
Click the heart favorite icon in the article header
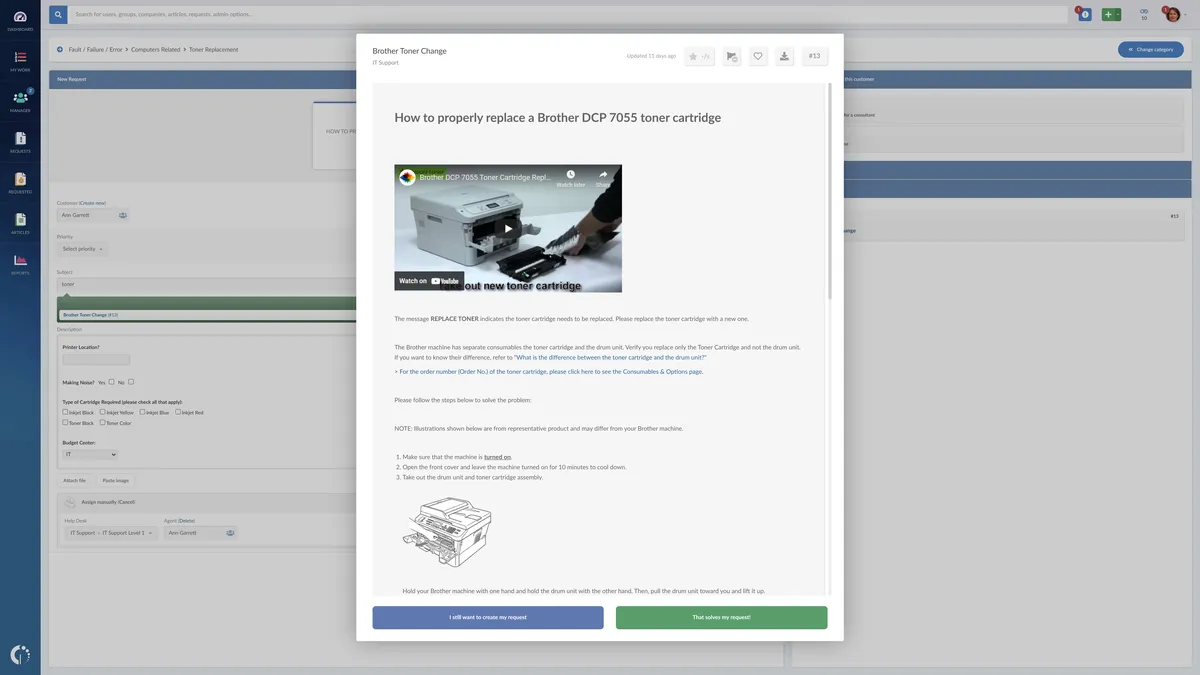point(758,56)
